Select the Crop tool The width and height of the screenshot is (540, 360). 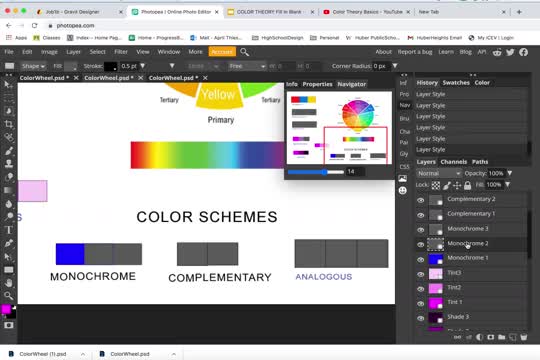pyautogui.click(x=9, y=124)
